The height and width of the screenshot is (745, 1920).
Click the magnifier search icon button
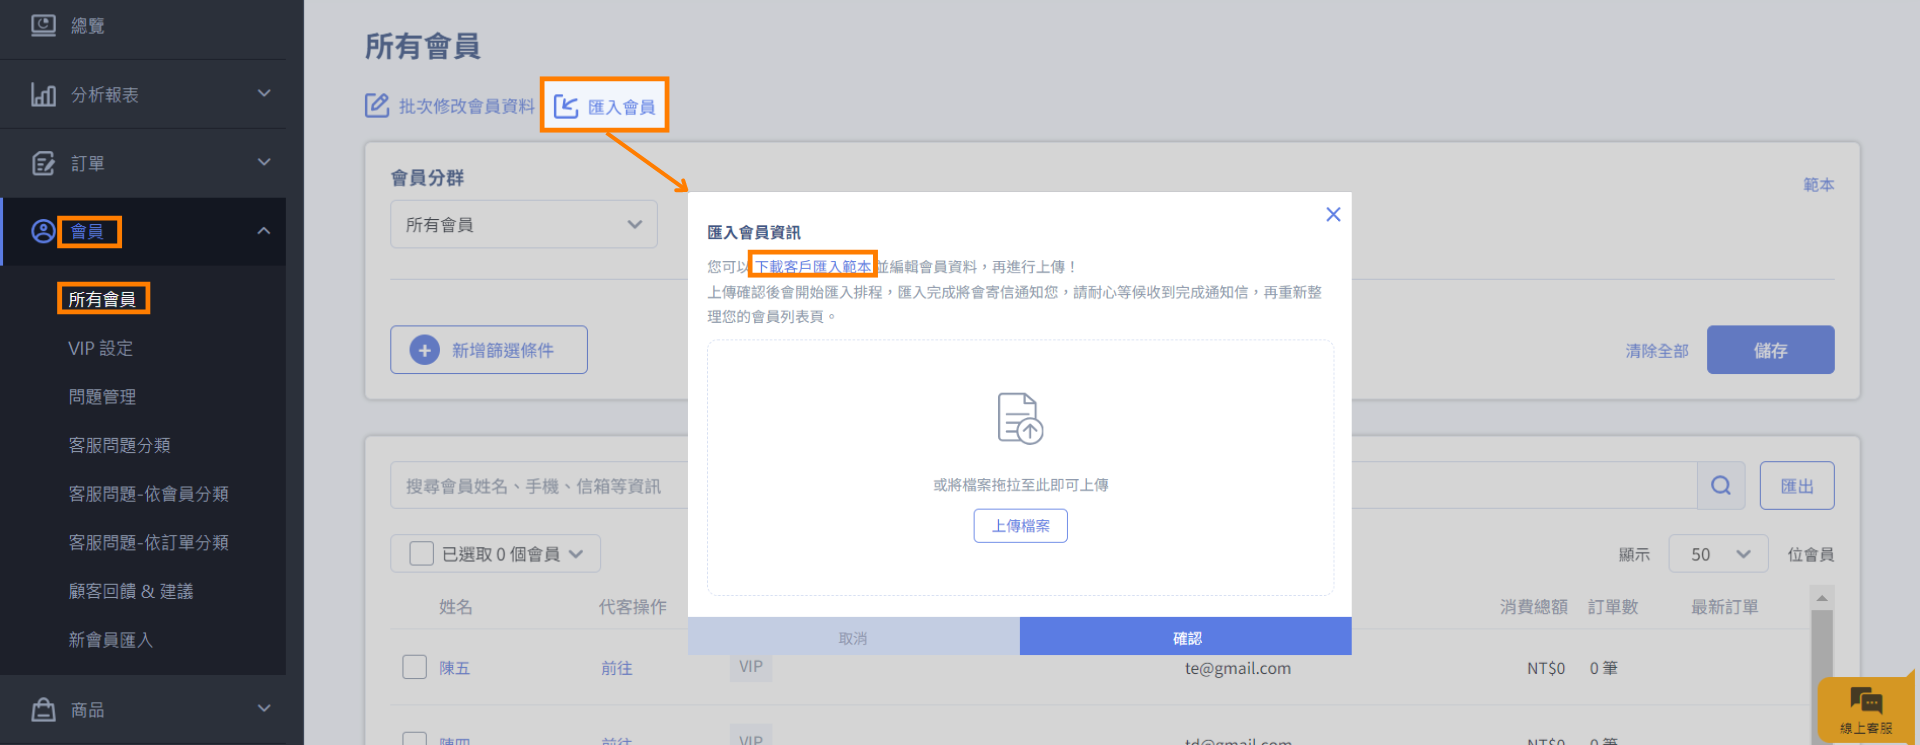tap(1721, 485)
